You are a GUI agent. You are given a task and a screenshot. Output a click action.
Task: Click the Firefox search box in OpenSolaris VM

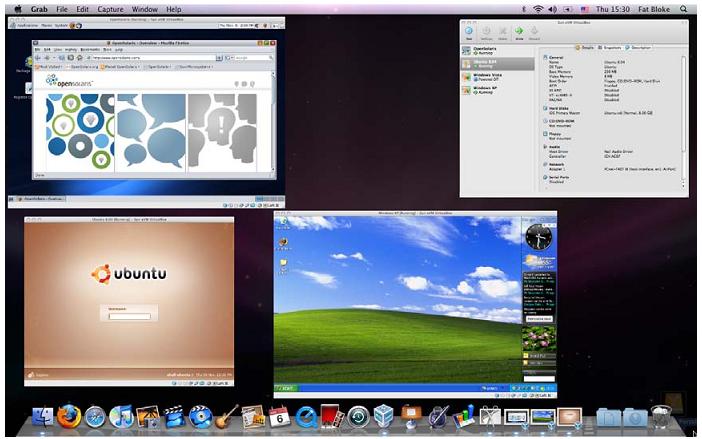tap(253, 58)
